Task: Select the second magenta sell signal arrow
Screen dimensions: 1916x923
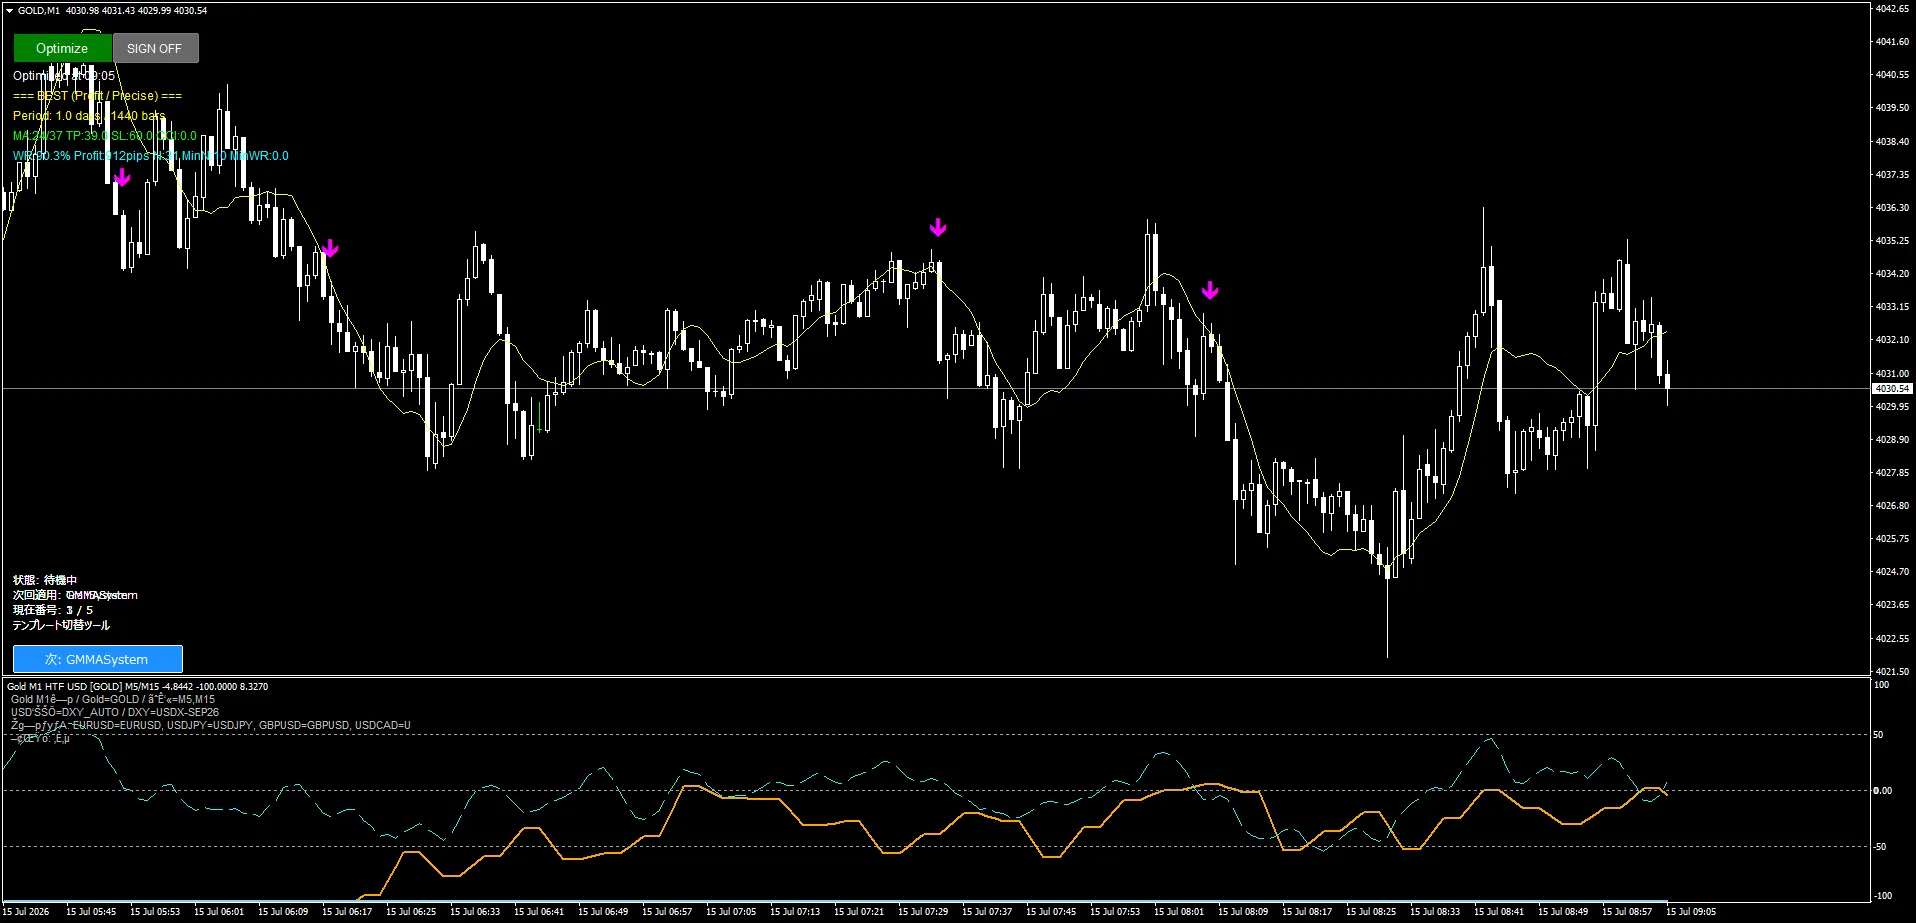Action: pos(330,249)
